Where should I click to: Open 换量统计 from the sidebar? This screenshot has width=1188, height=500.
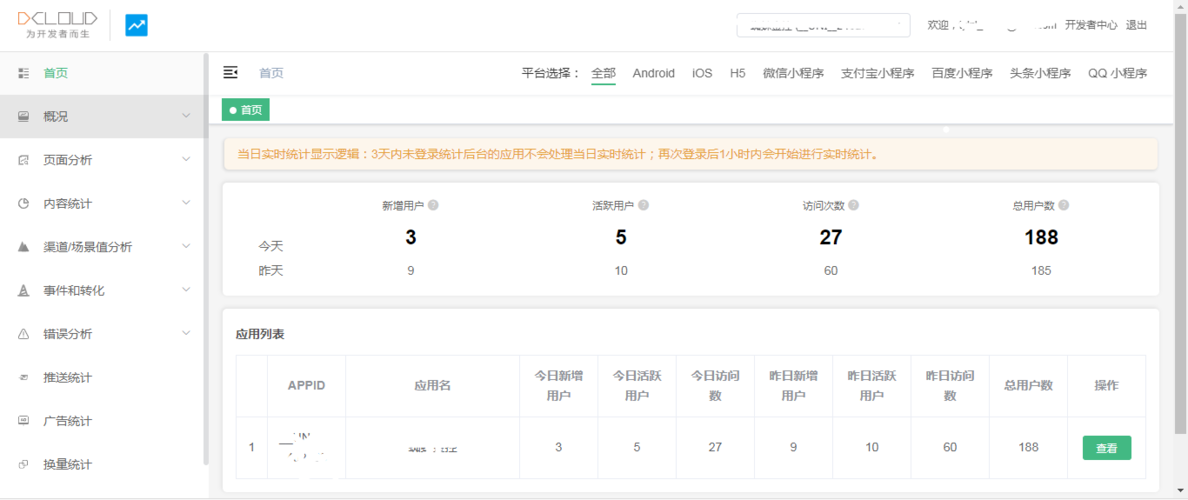point(67,465)
